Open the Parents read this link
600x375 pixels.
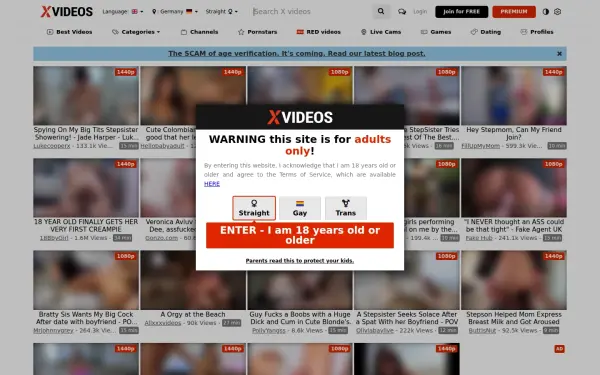click(x=300, y=261)
